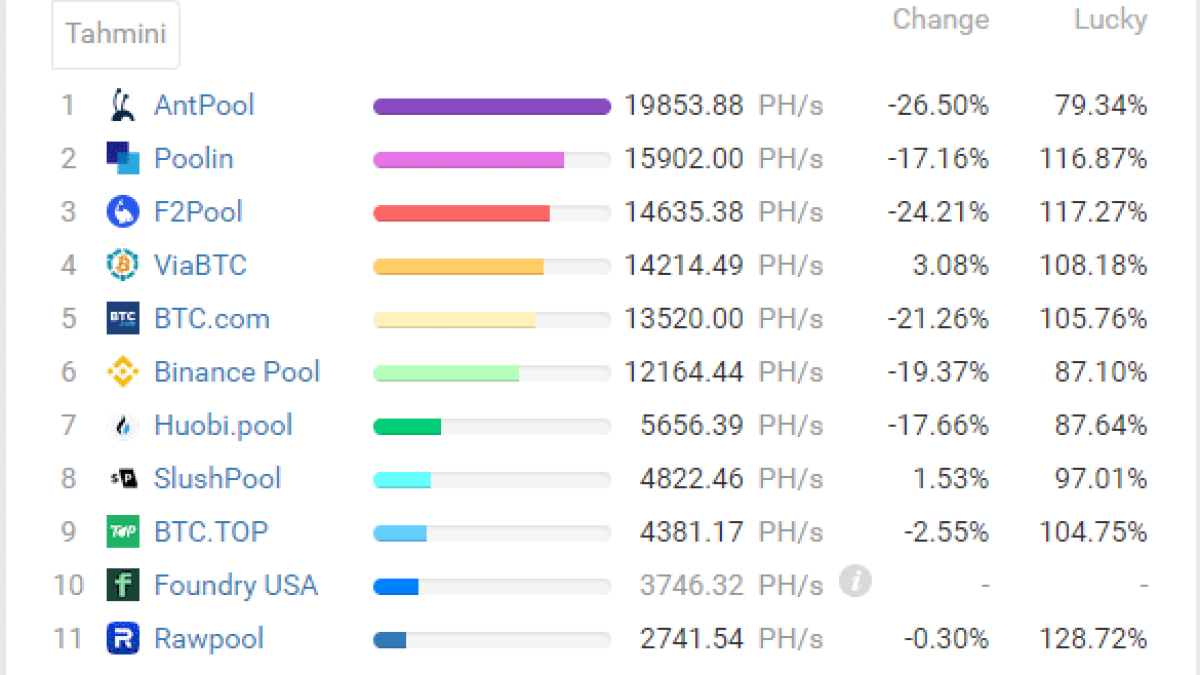Click the Binance Pool logo icon
This screenshot has width=1200, height=675.
122,372
